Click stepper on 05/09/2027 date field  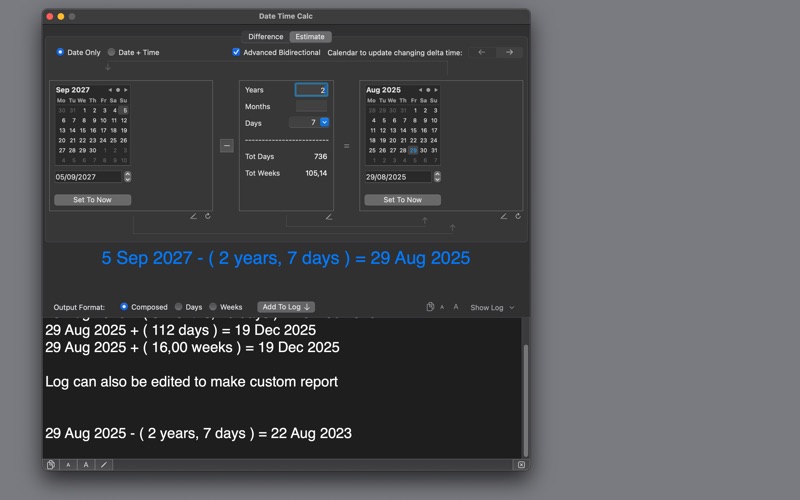click(128, 177)
